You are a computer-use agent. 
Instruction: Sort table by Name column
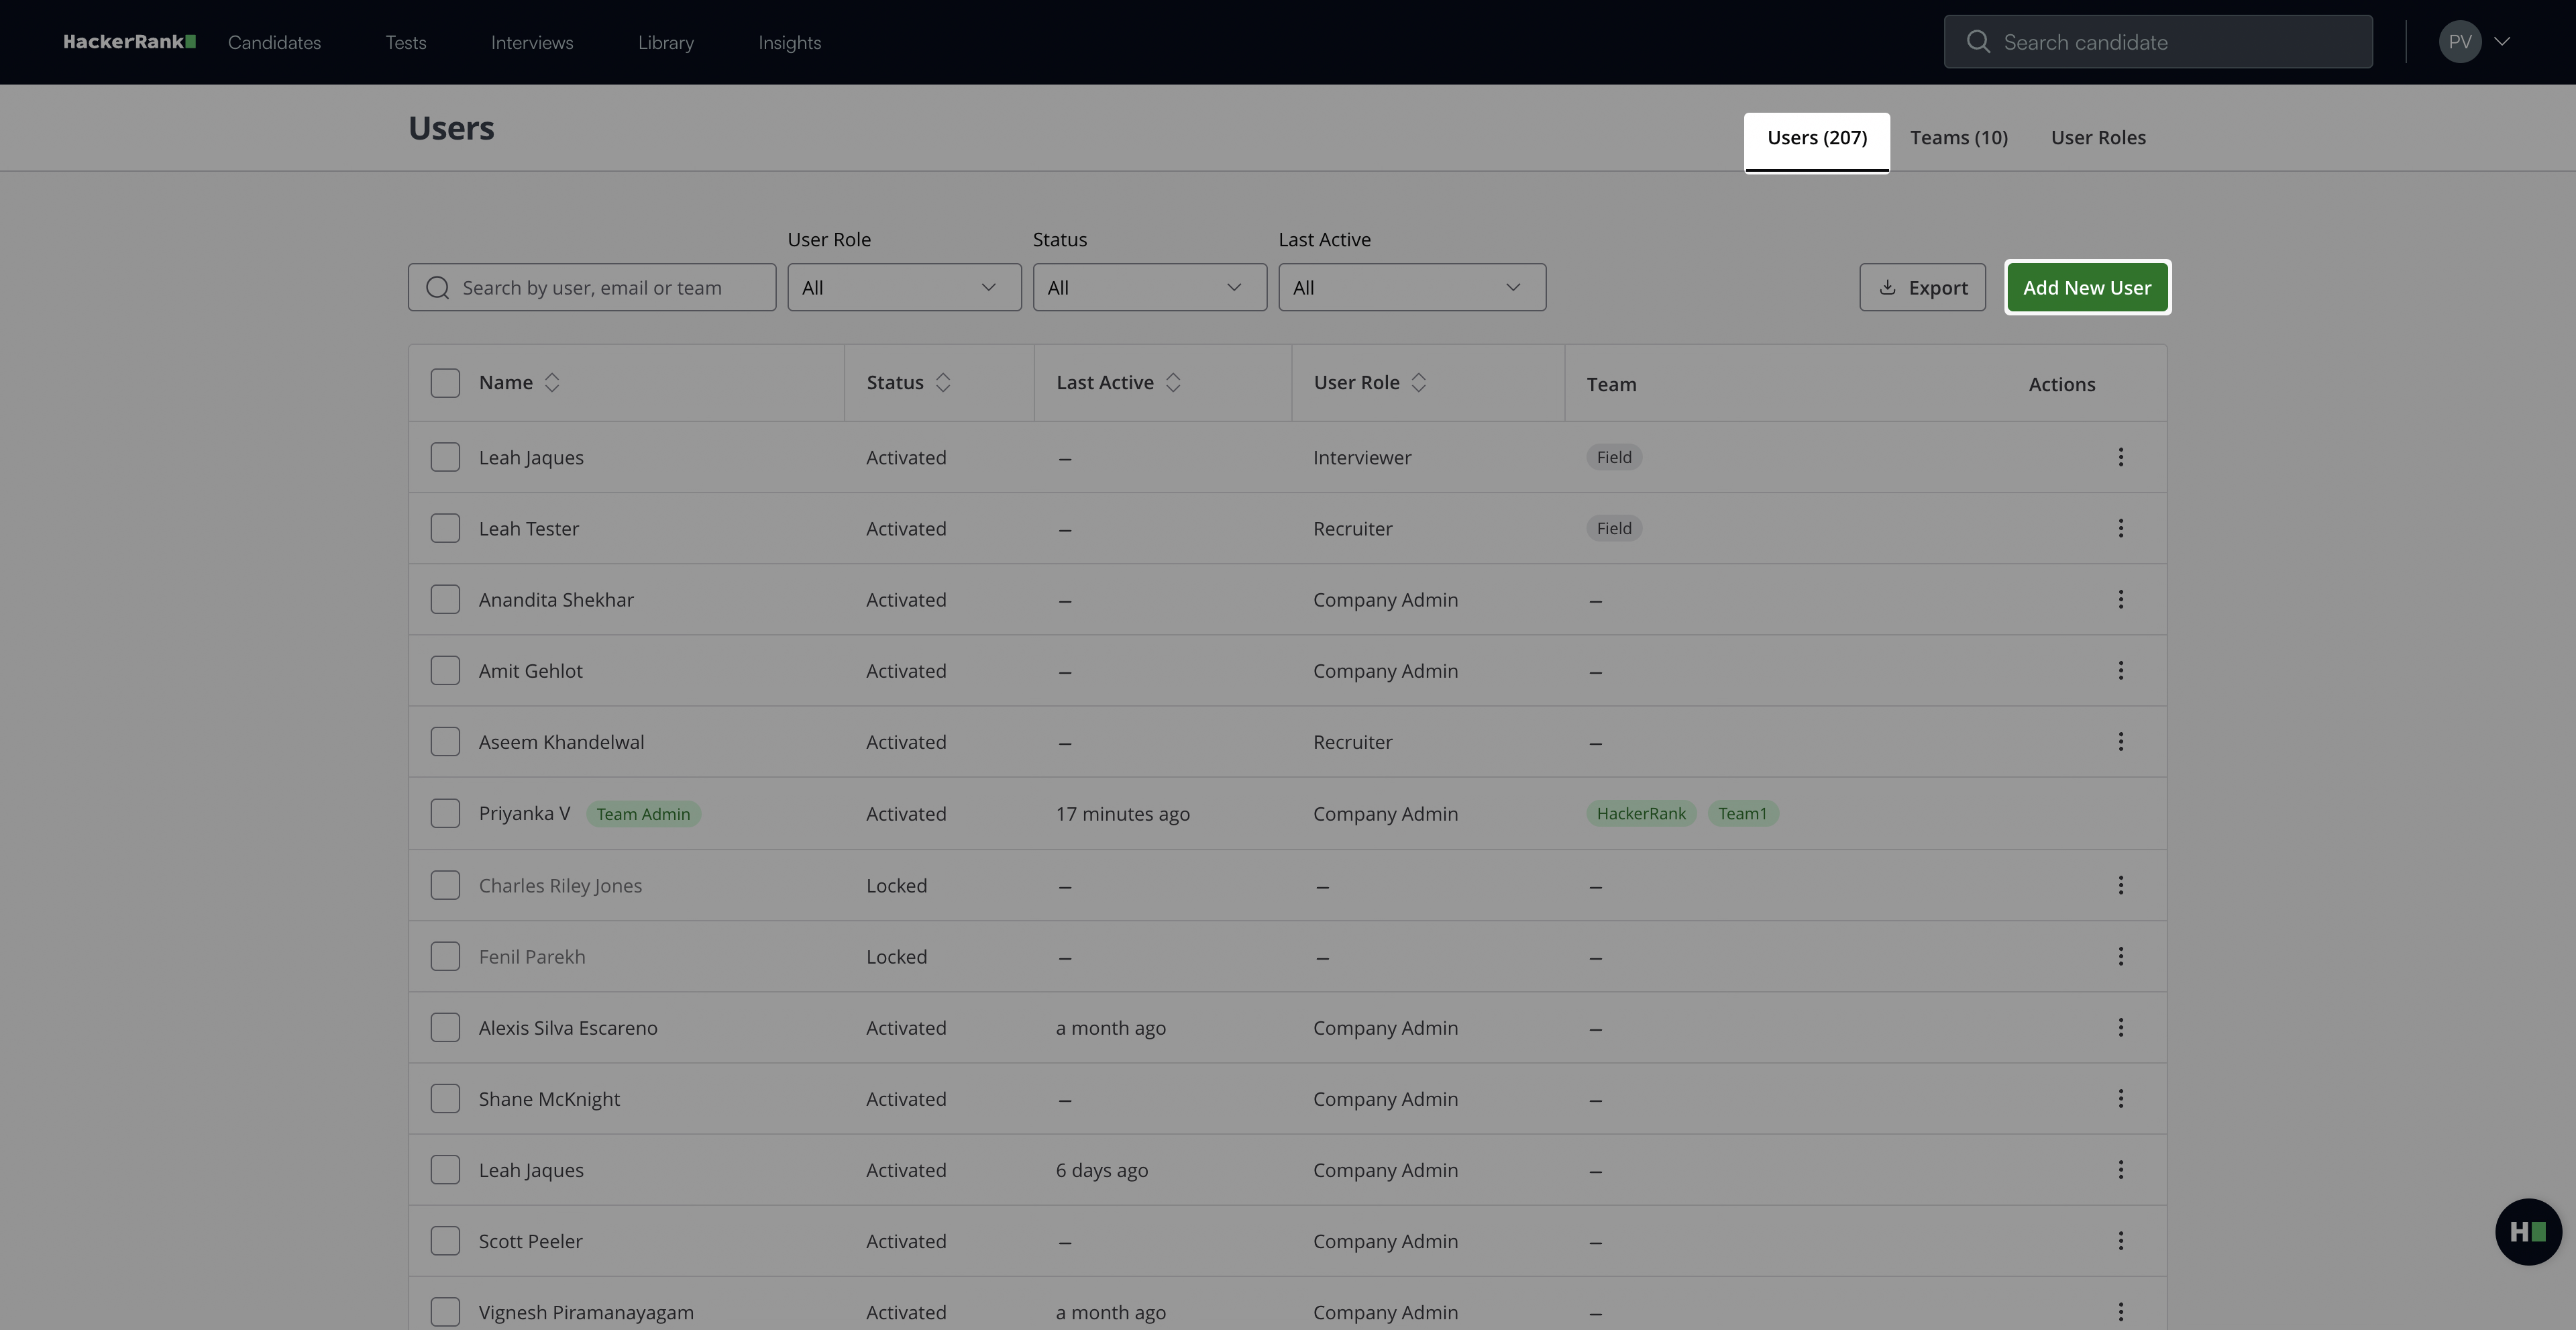(x=551, y=383)
